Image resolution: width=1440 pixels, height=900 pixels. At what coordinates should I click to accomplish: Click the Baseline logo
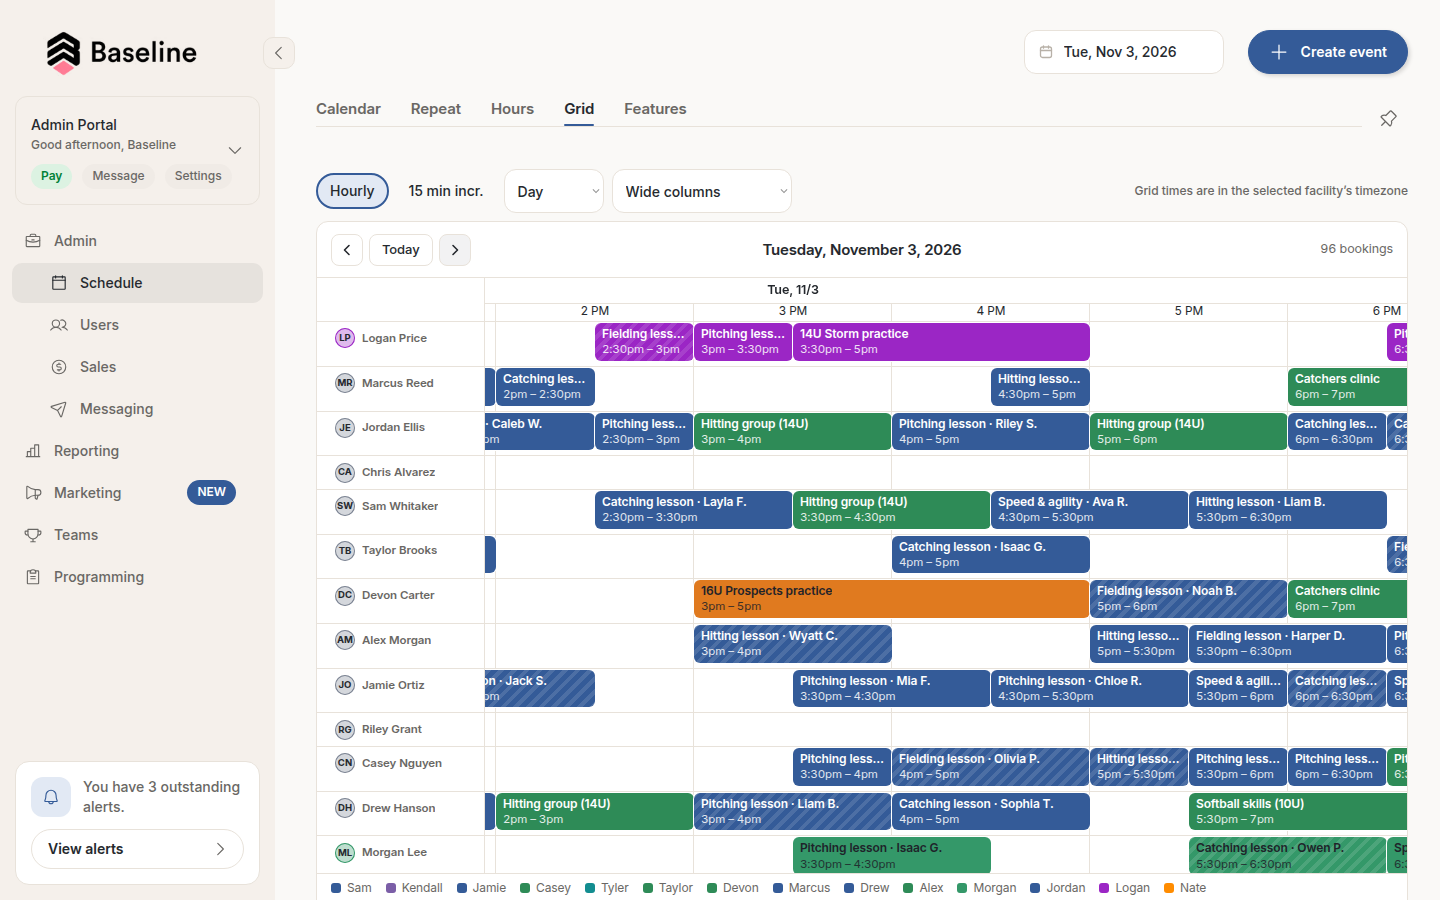pyautogui.click(x=121, y=53)
